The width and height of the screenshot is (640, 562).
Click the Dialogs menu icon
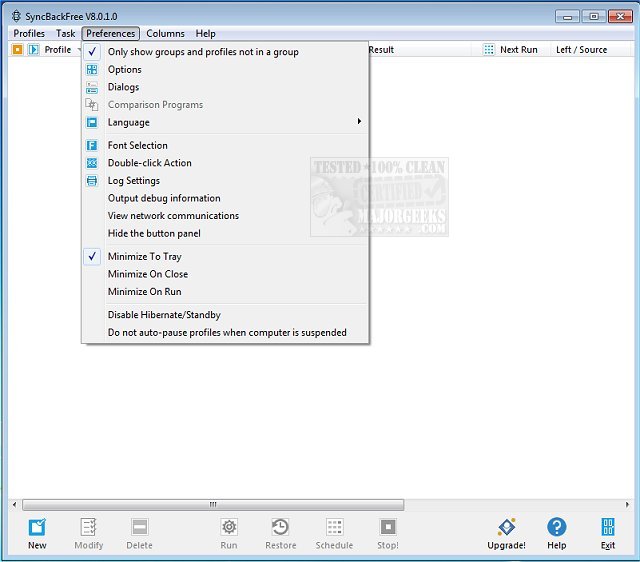(x=92, y=87)
